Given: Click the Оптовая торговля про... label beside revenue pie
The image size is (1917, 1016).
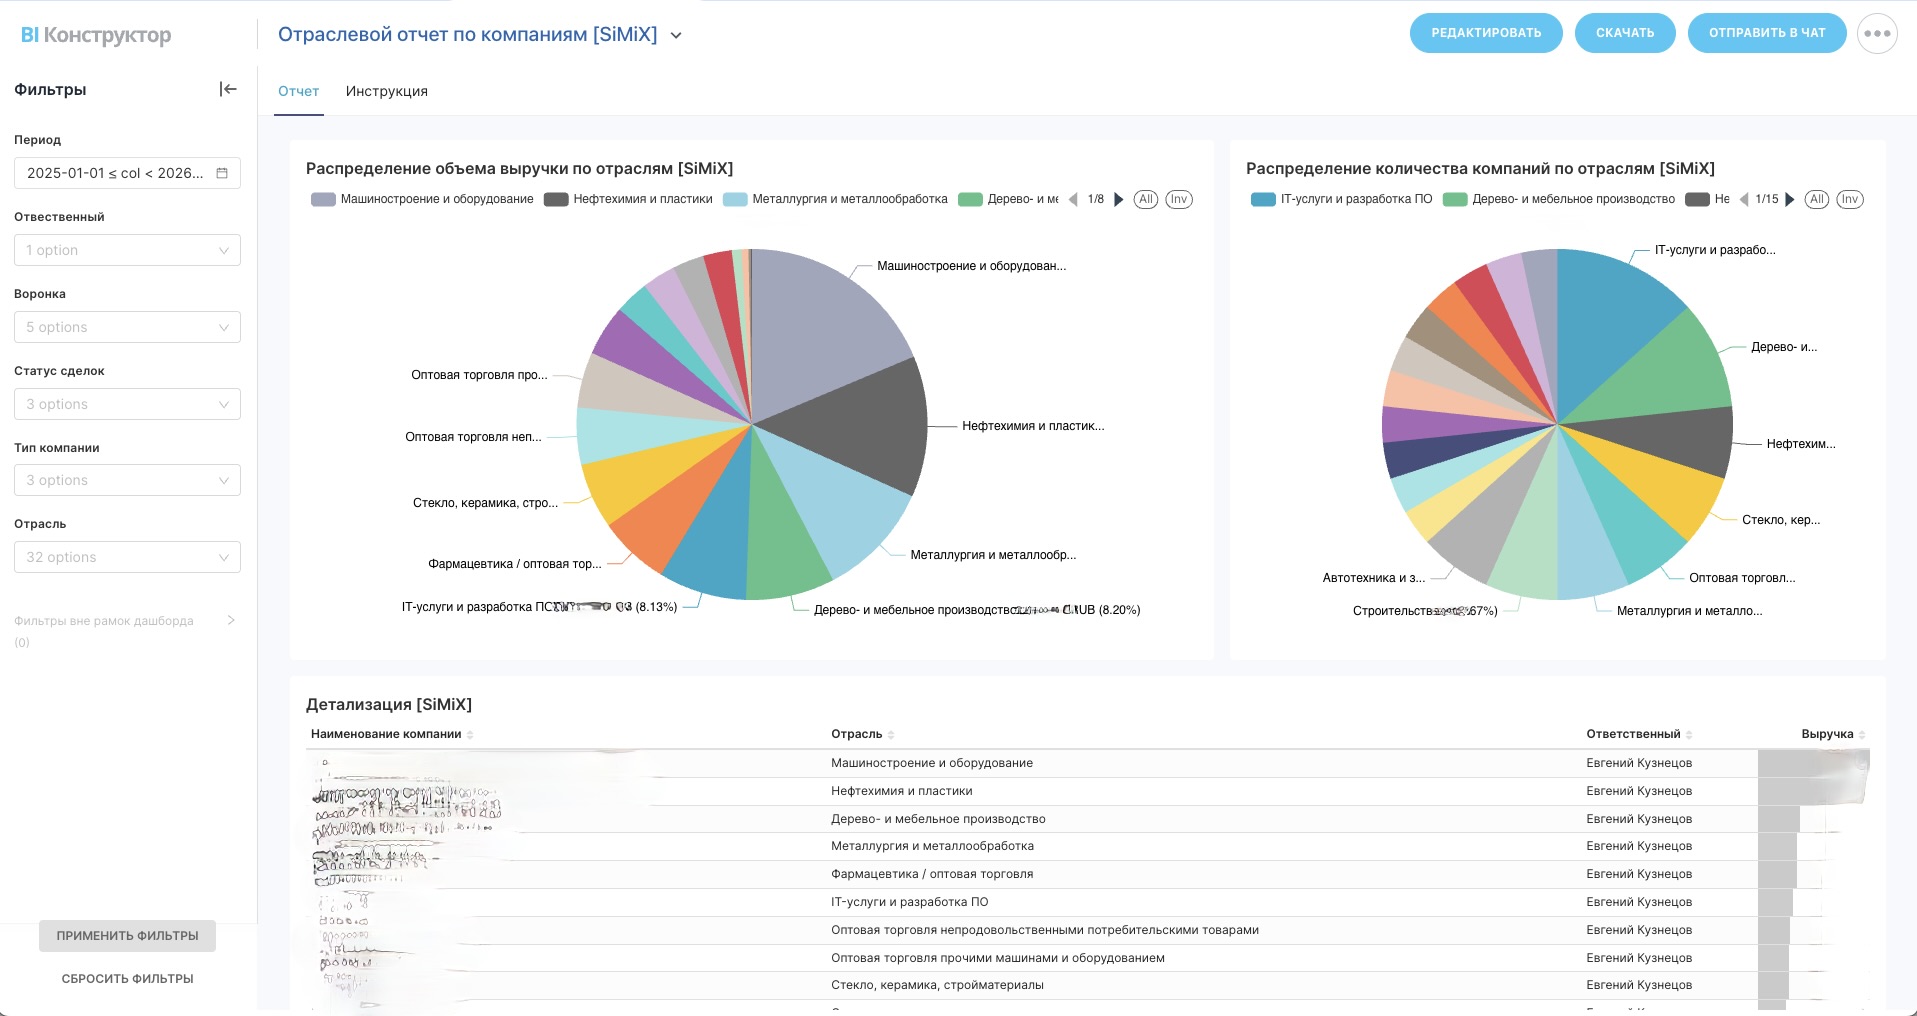Looking at the screenshot, I should [479, 375].
